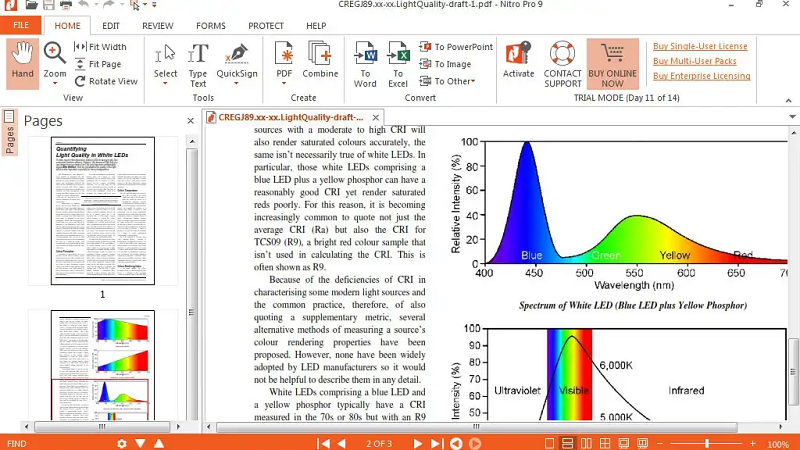This screenshot has height=450, width=800.
Task: Click Buy Single-User License link
Action: tap(700, 47)
